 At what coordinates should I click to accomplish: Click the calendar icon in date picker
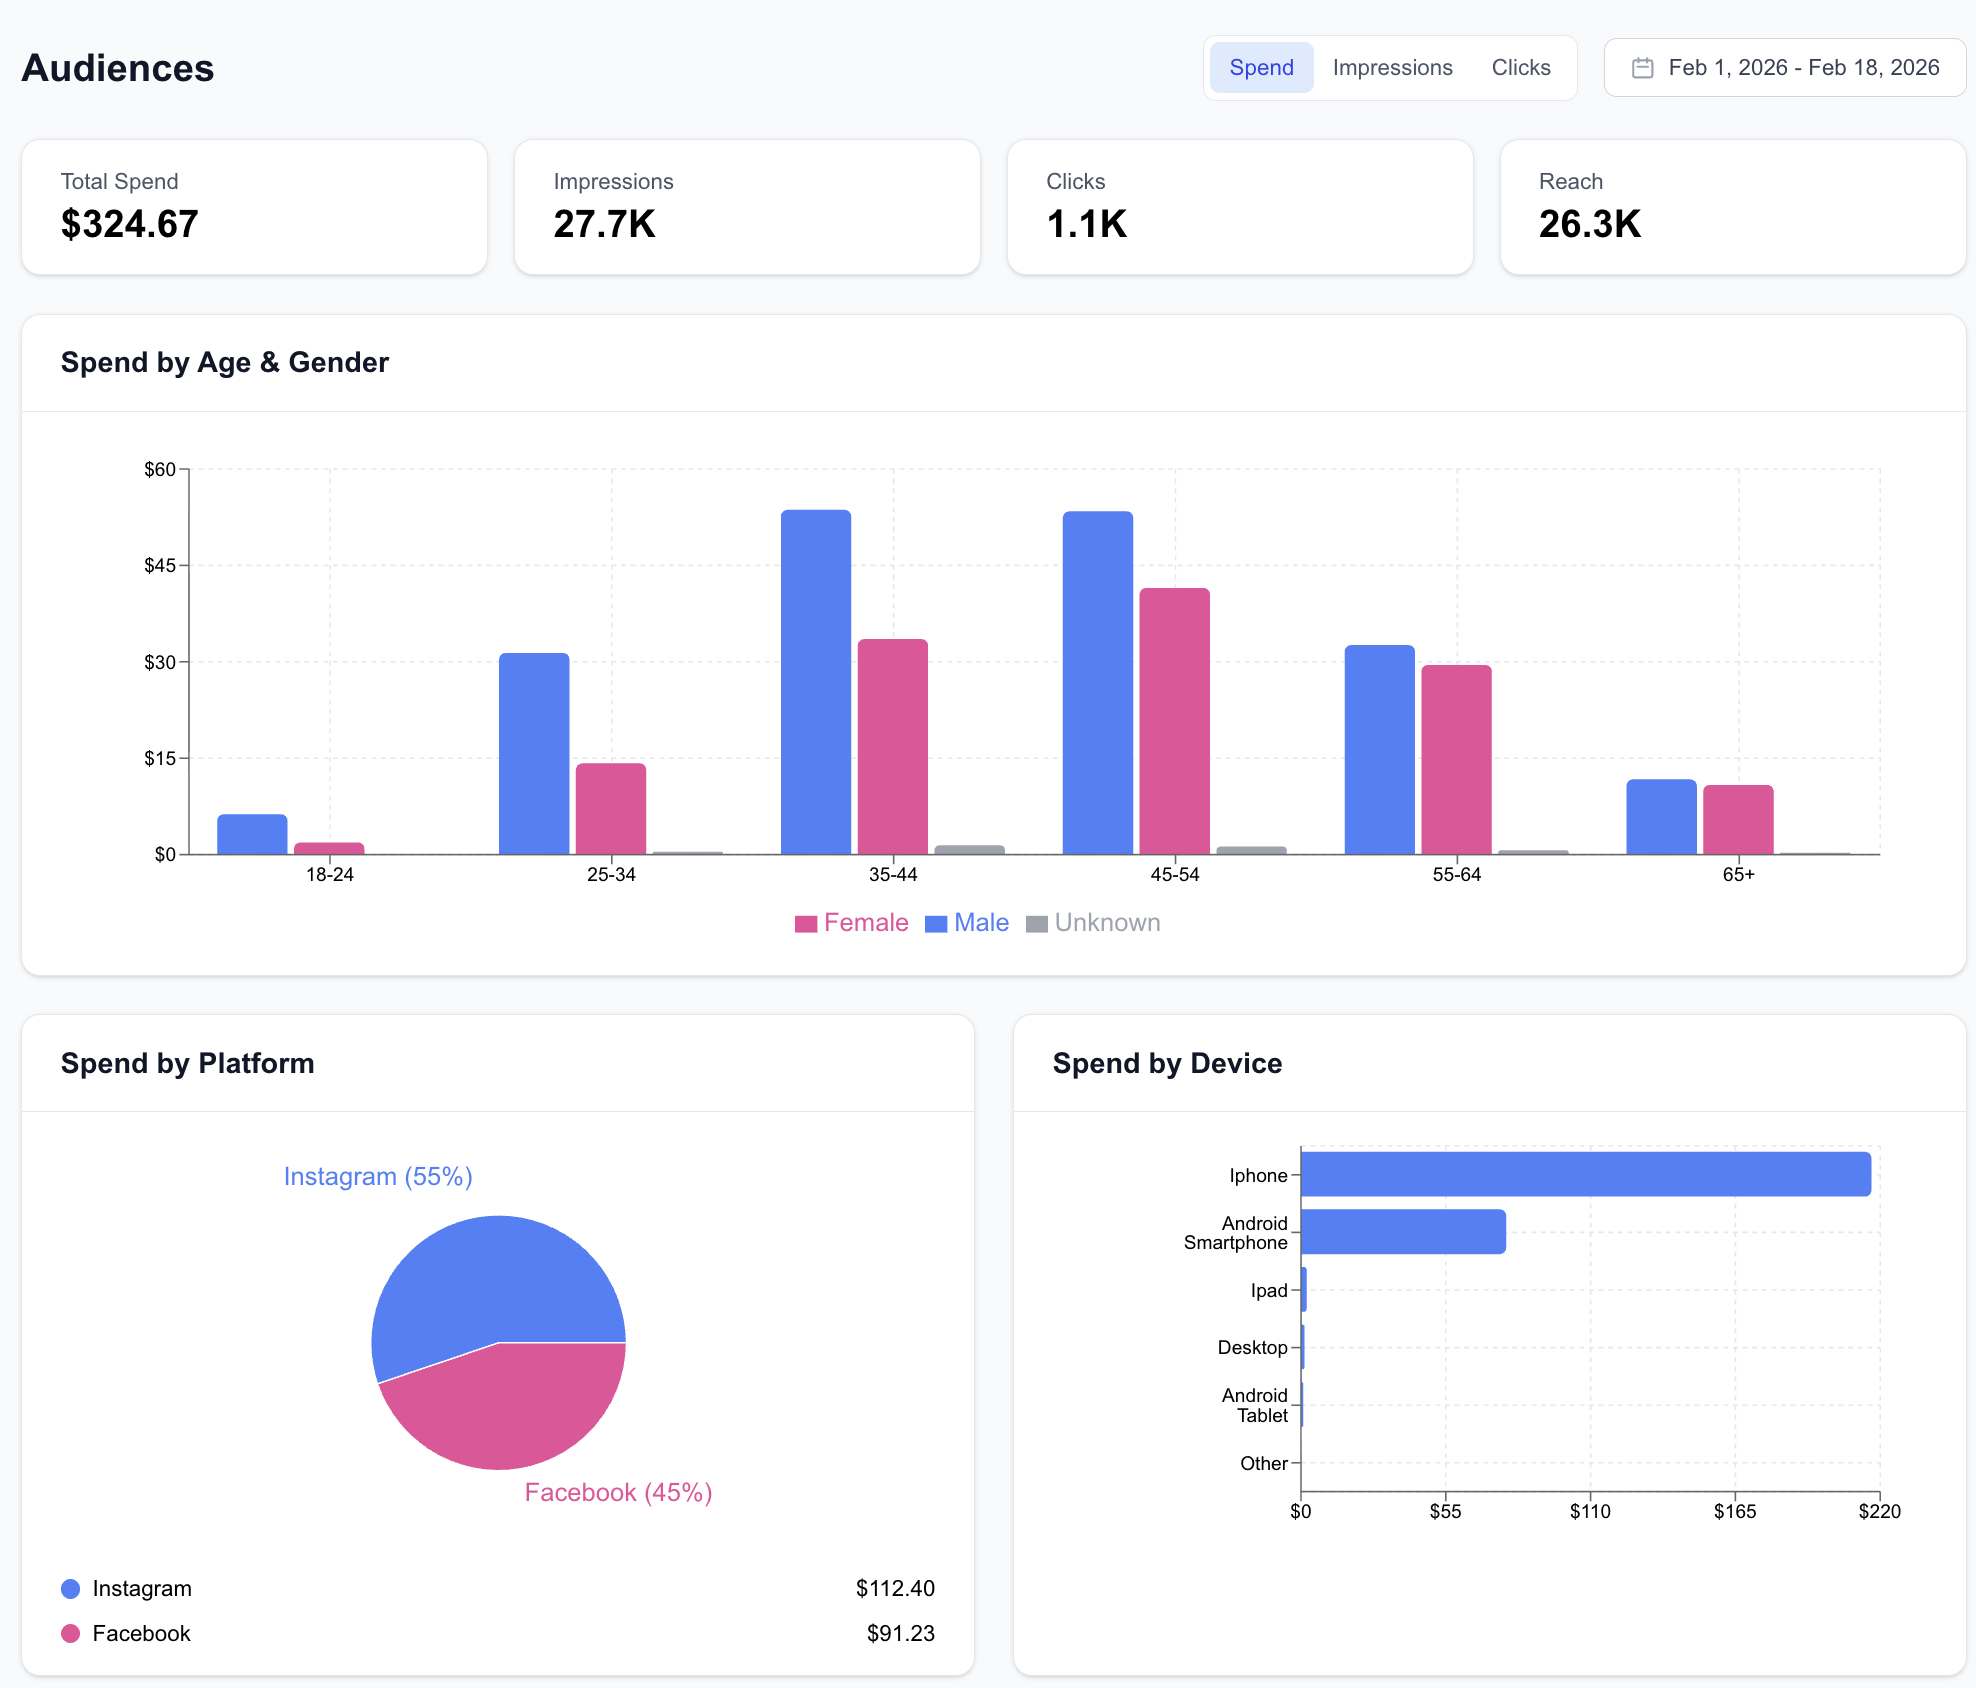point(1643,66)
